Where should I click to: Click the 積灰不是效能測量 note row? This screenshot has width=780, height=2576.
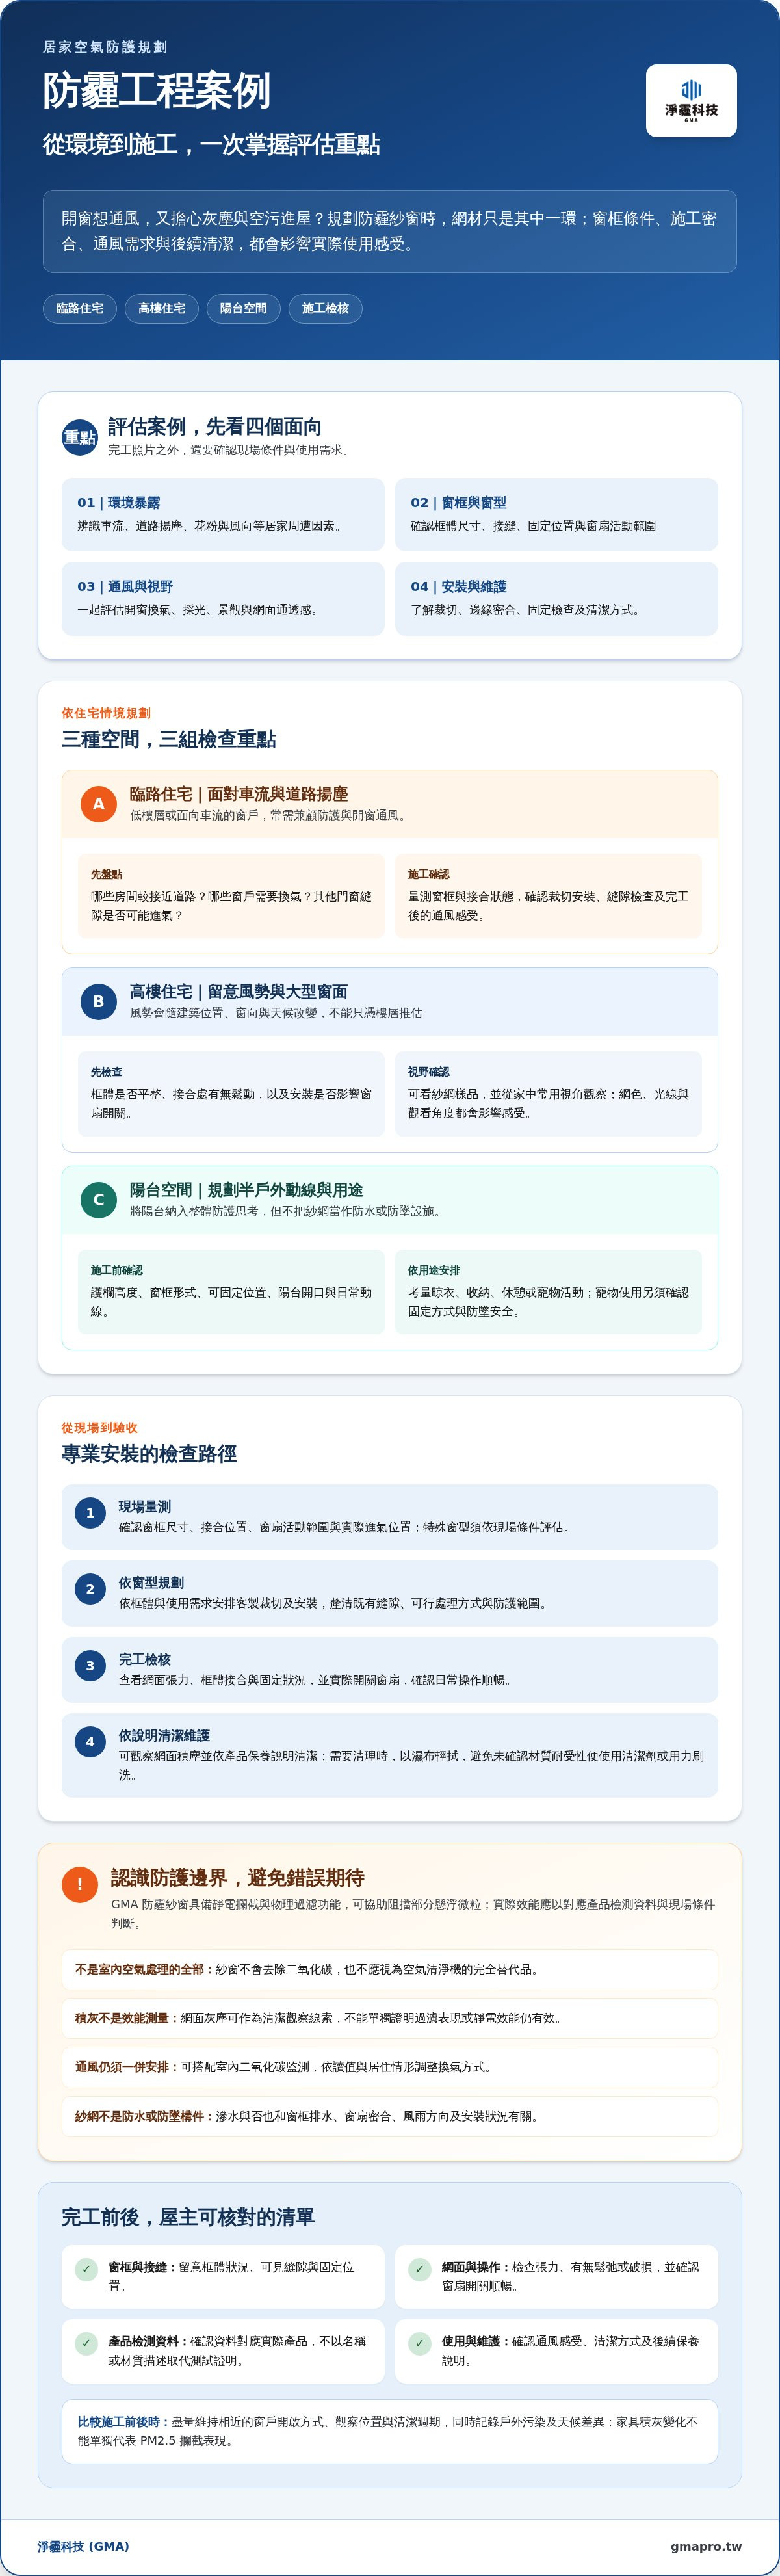[x=390, y=2018]
